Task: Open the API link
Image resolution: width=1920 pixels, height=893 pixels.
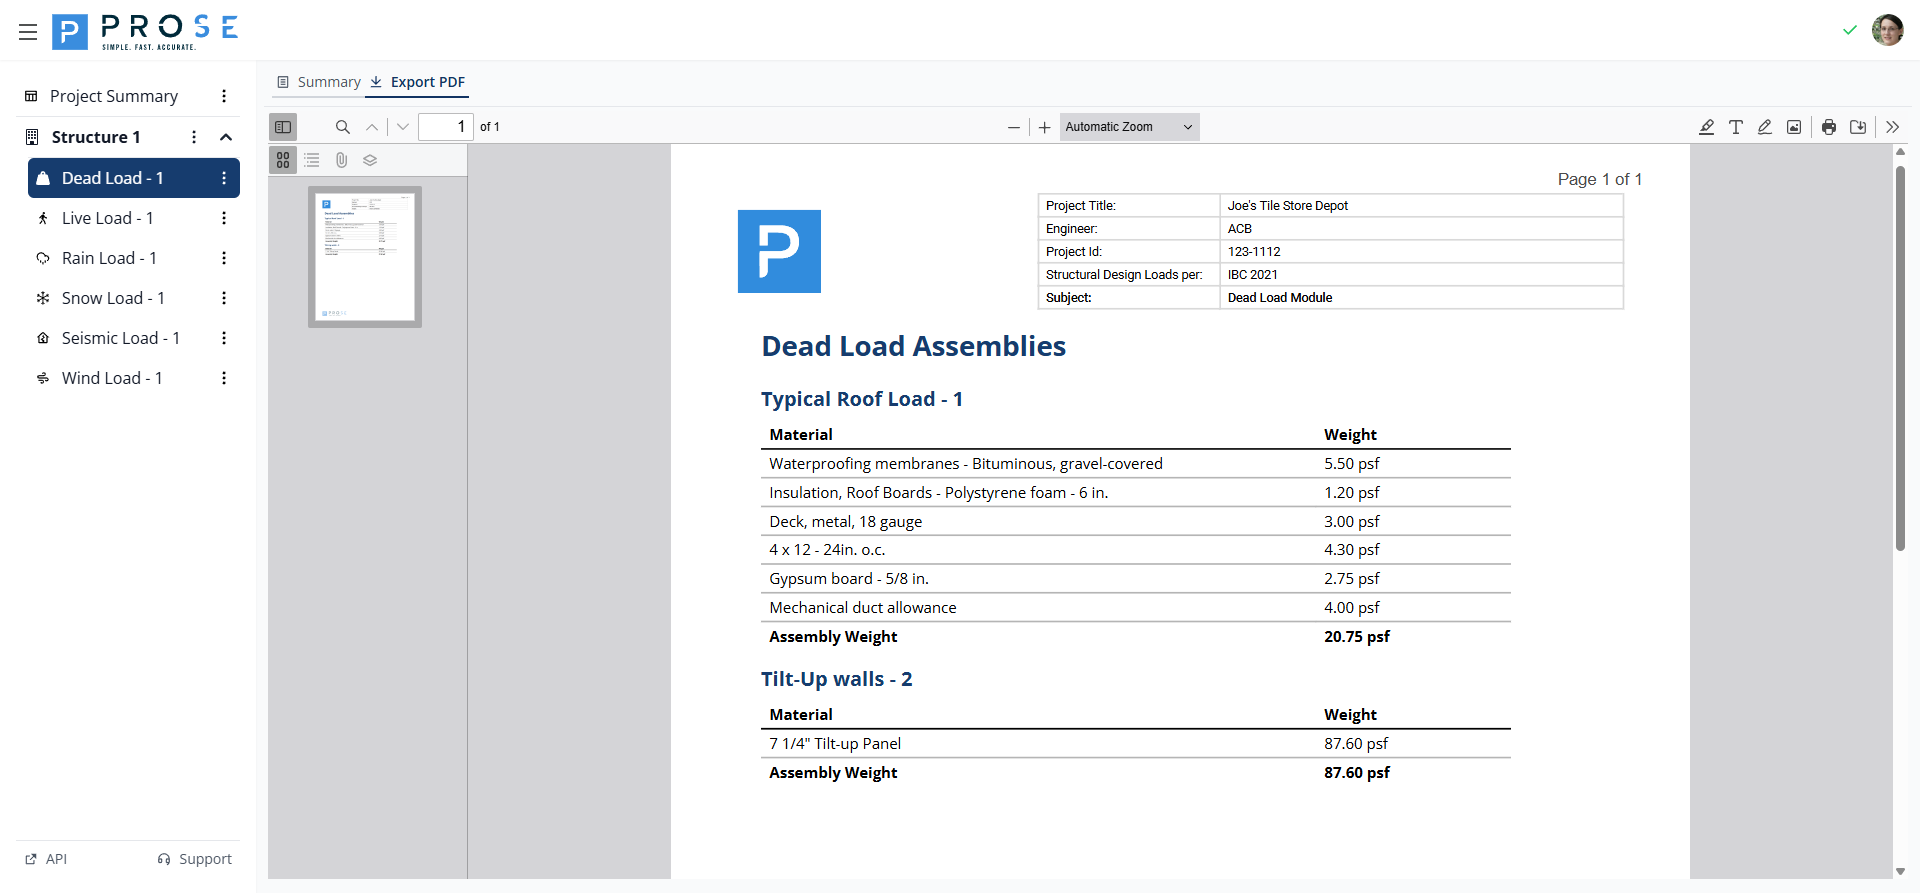Action: [x=46, y=859]
